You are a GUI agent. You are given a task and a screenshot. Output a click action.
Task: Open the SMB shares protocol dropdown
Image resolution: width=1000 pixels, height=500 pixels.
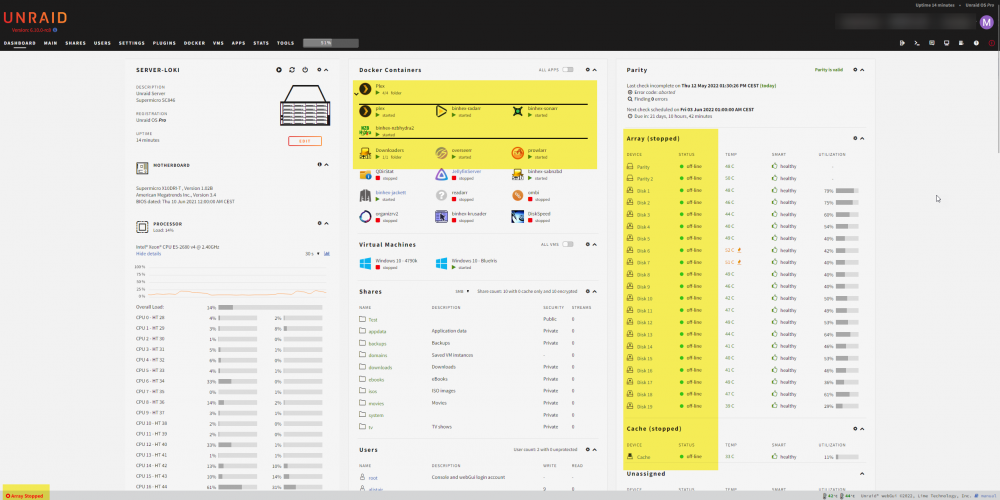click(462, 291)
